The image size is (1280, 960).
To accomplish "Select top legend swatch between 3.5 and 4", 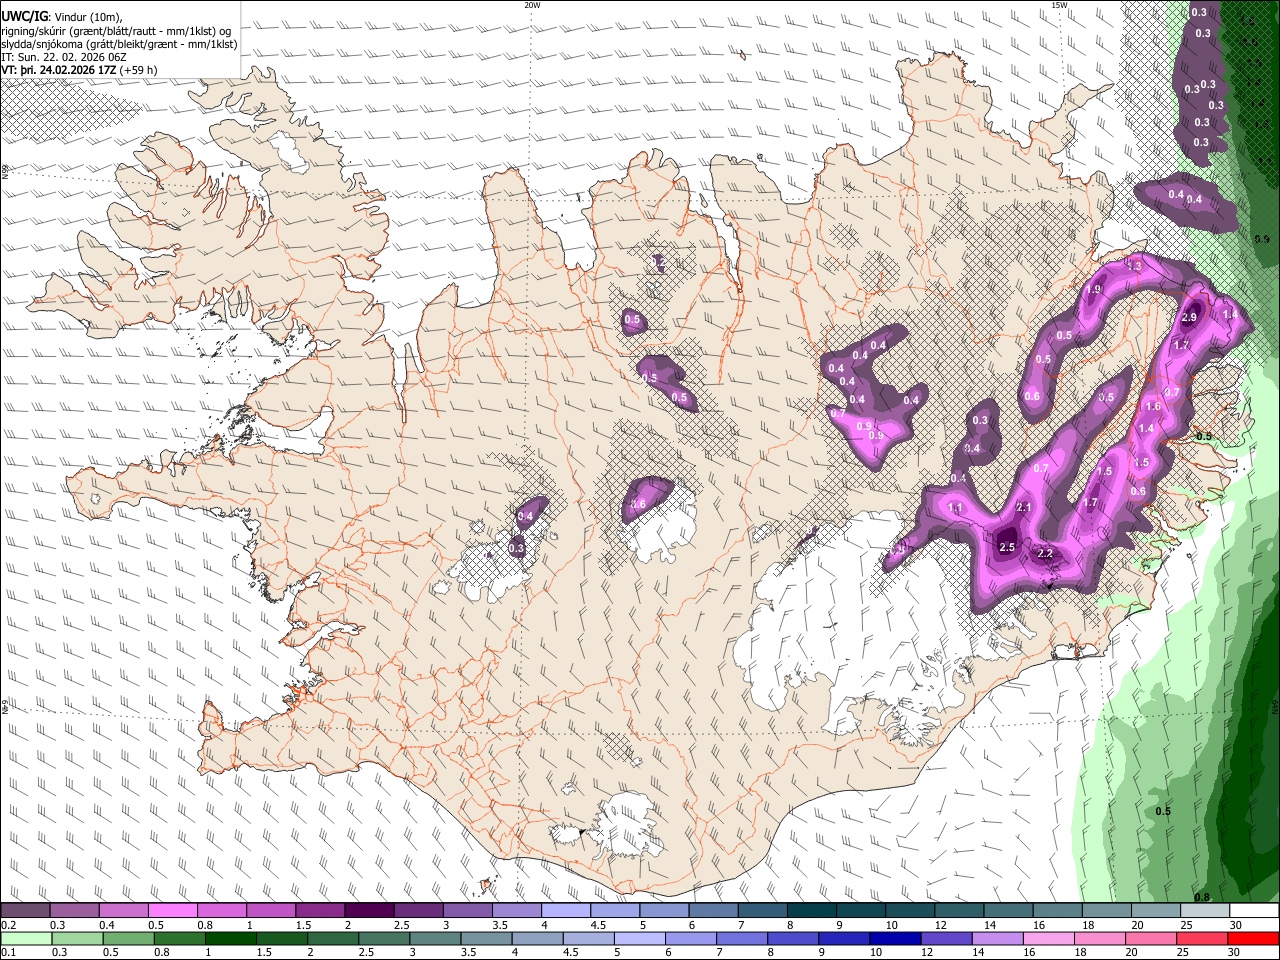I will coord(517,911).
